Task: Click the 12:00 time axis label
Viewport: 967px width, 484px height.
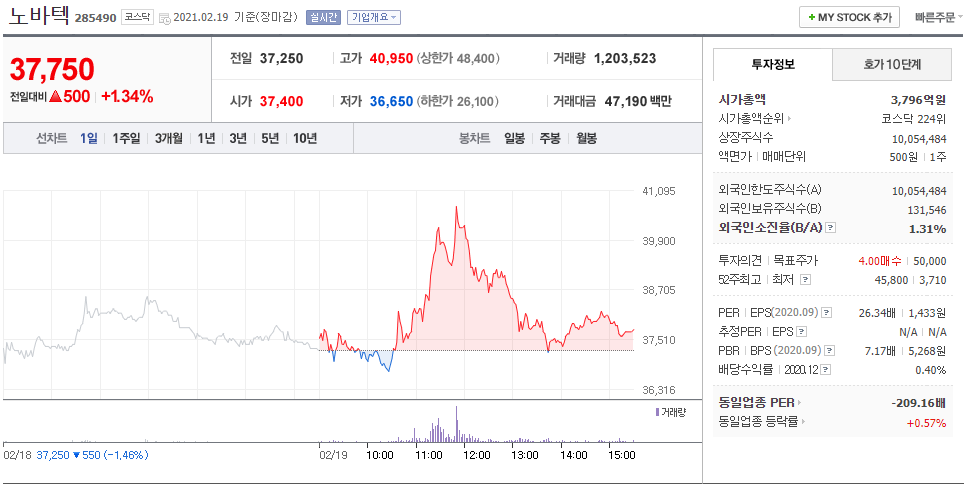Action: (476, 455)
